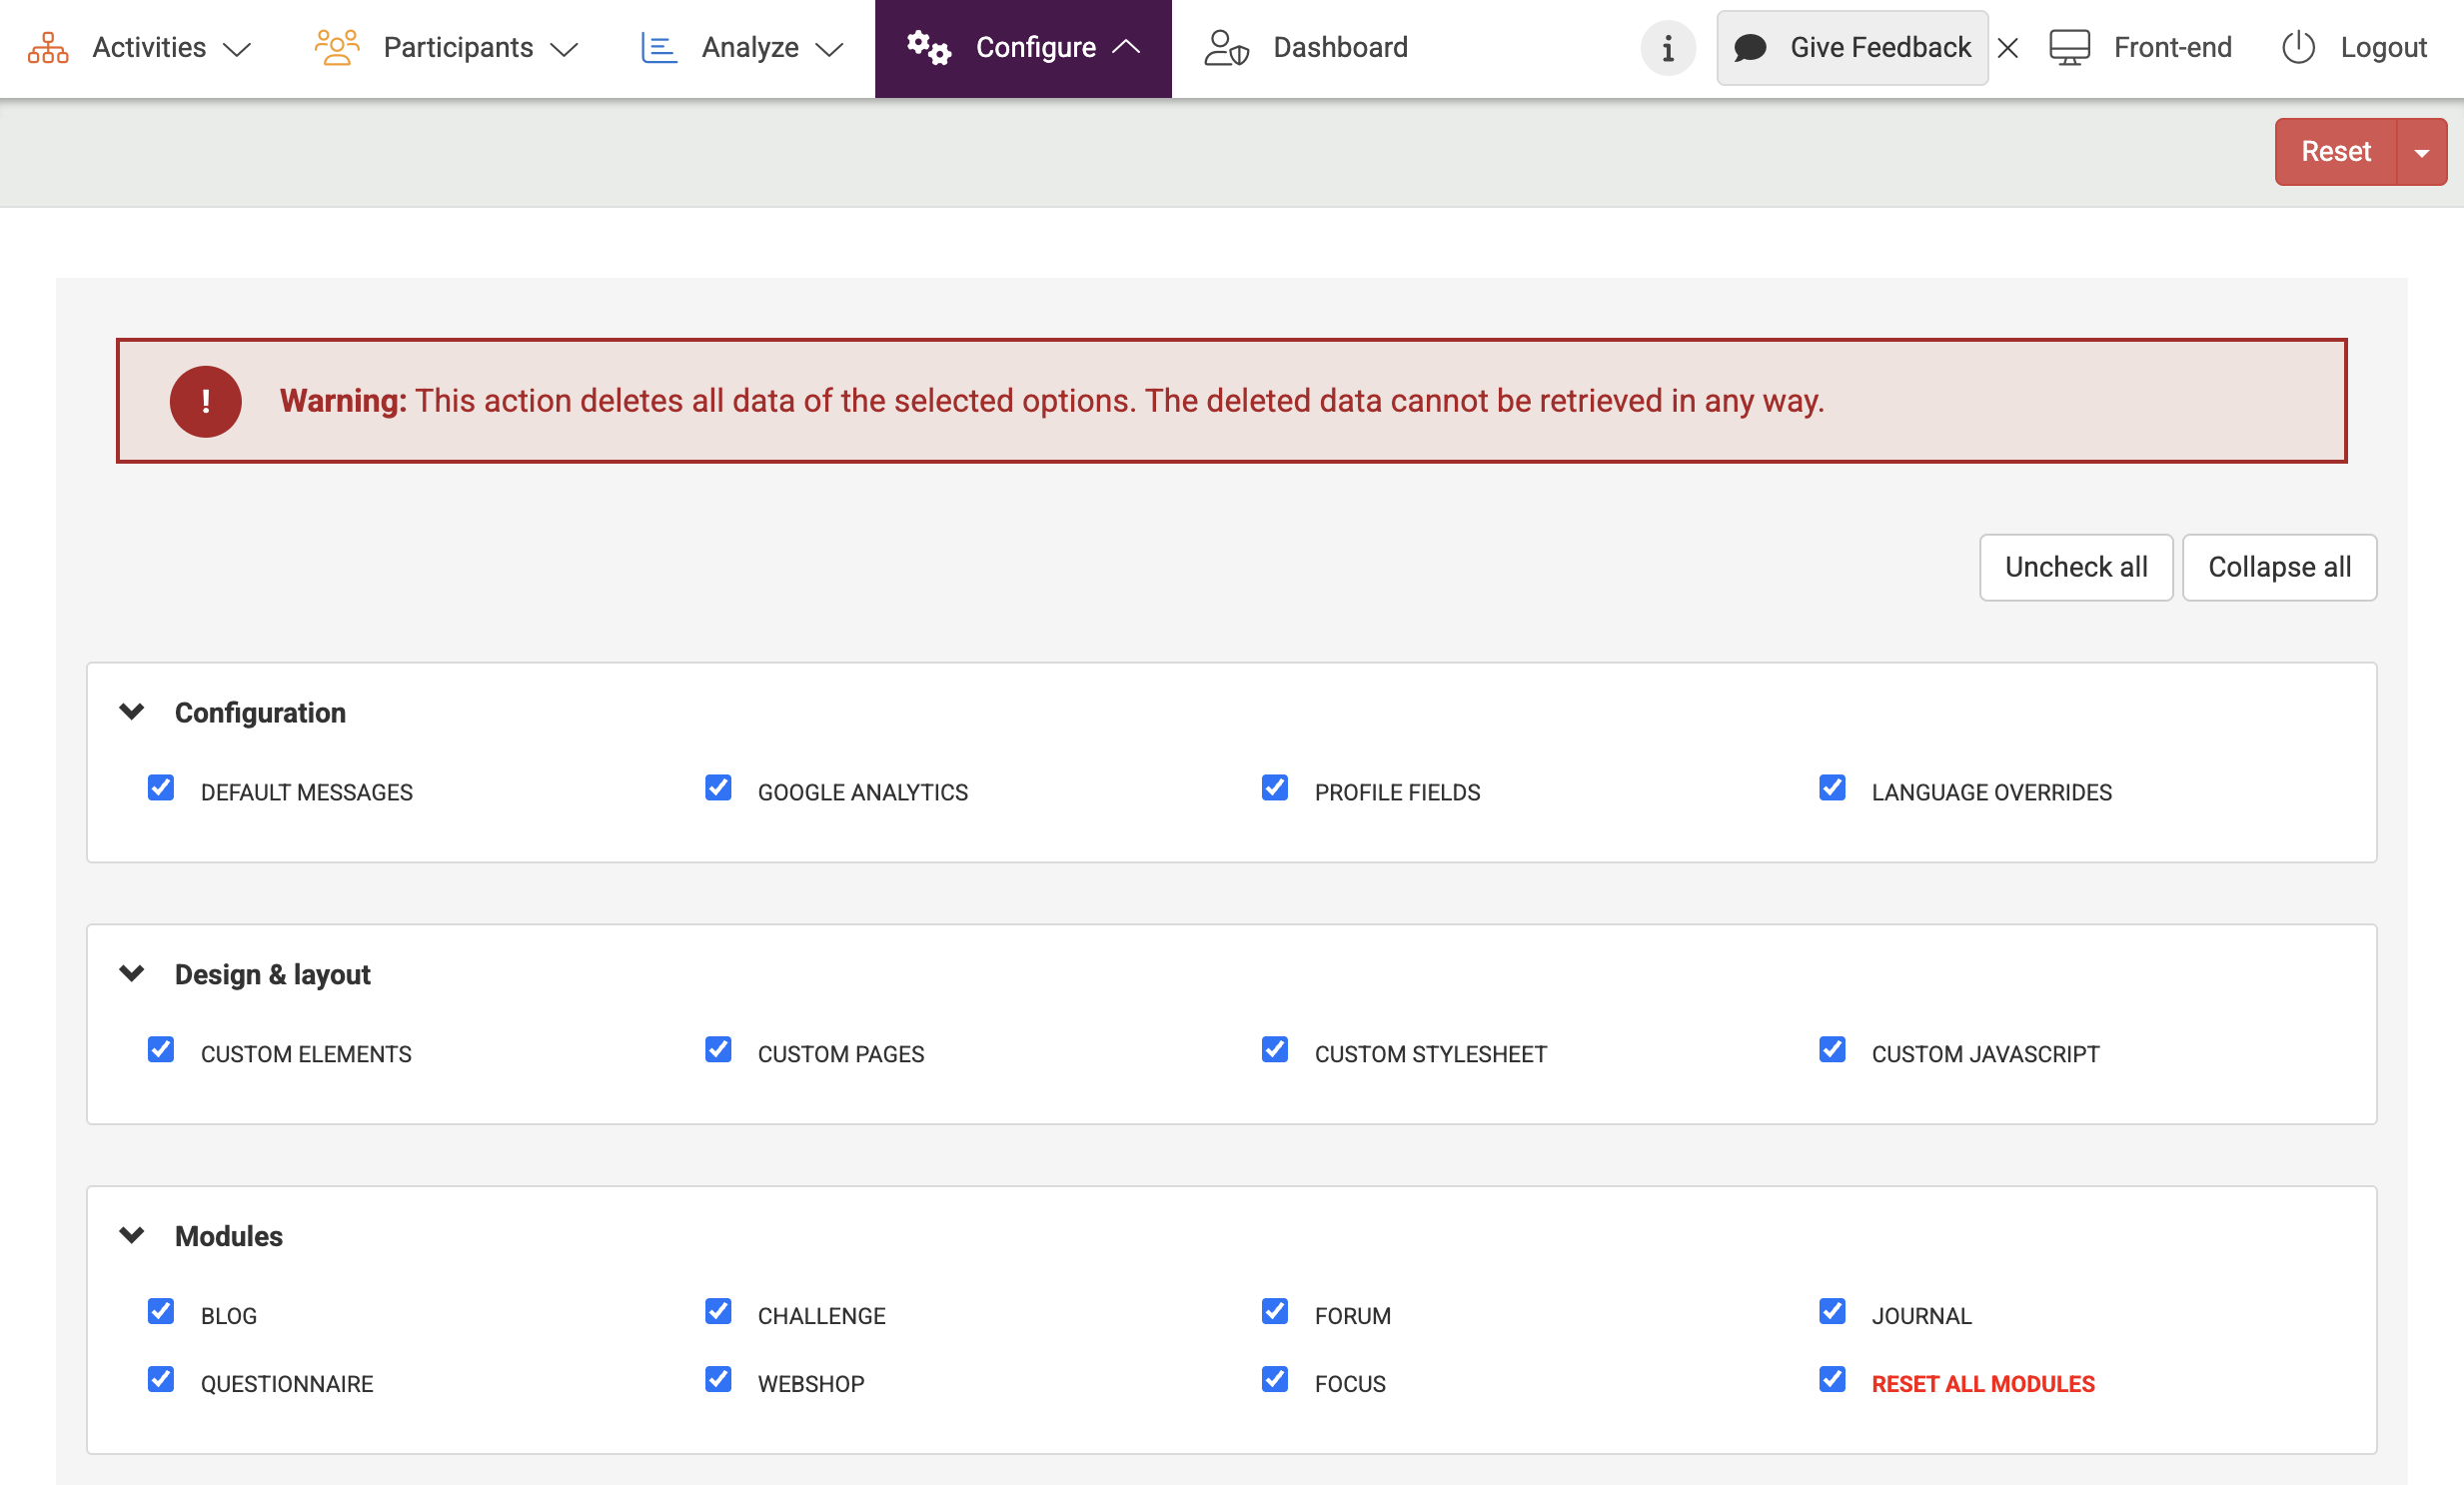Viewport: 2464px width, 1485px height.
Task: Open the Analyze menu
Action: click(x=748, y=48)
